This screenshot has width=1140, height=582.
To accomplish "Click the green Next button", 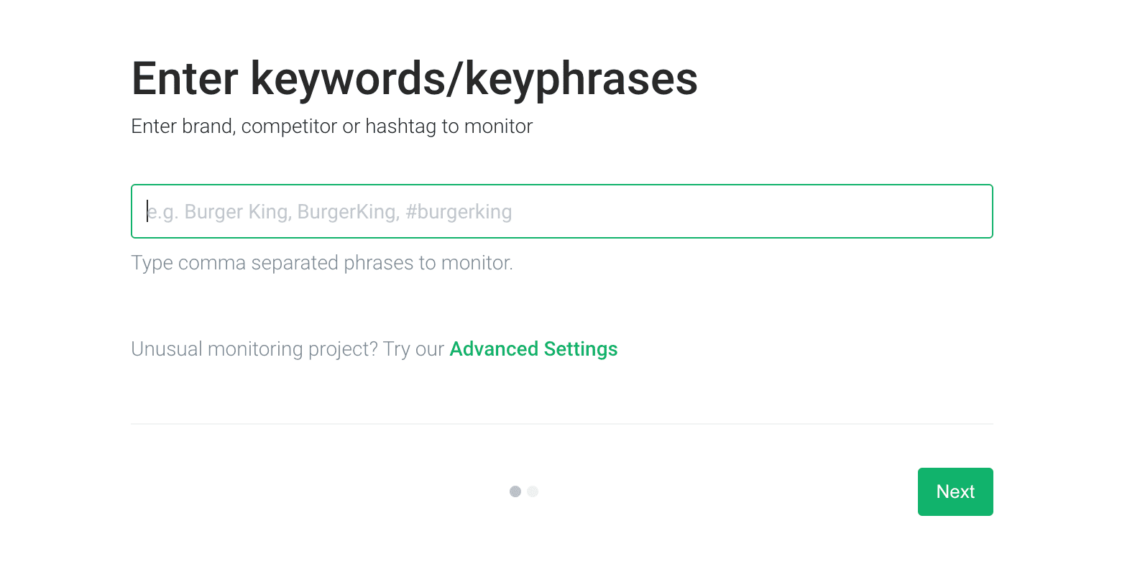I will pyautogui.click(x=955, y=492).
